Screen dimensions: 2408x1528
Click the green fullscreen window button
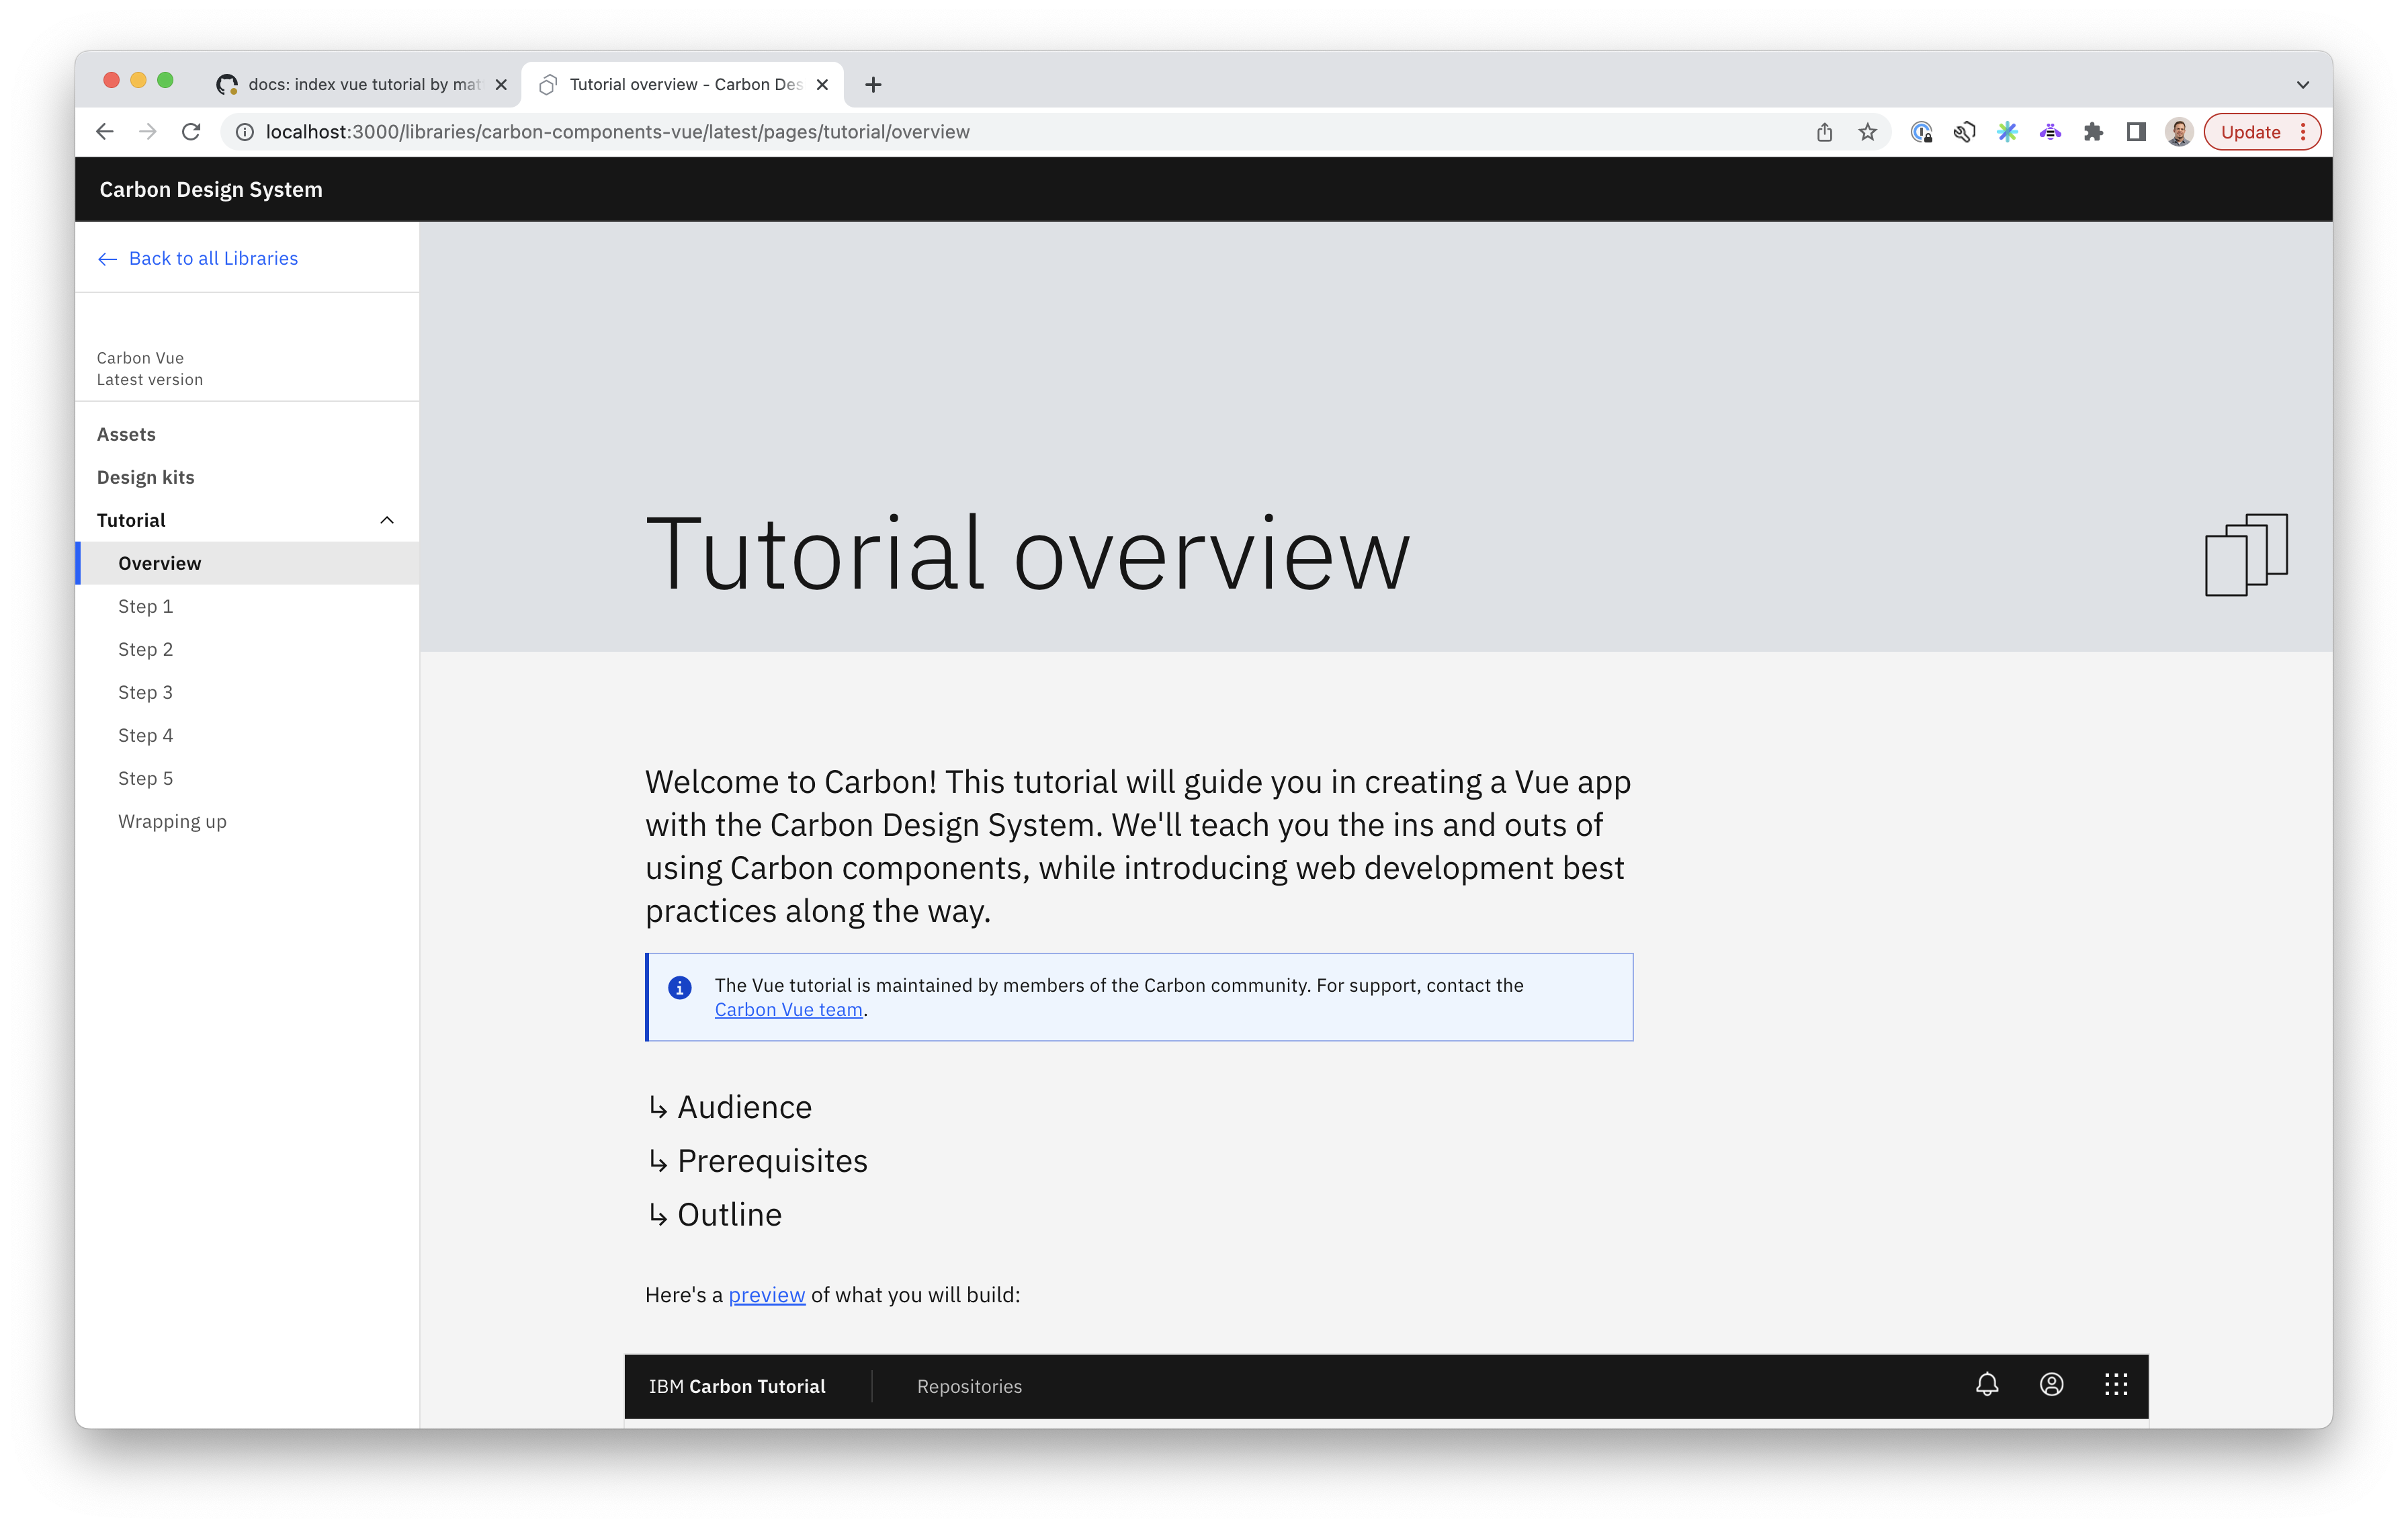[x=166, y=81]
